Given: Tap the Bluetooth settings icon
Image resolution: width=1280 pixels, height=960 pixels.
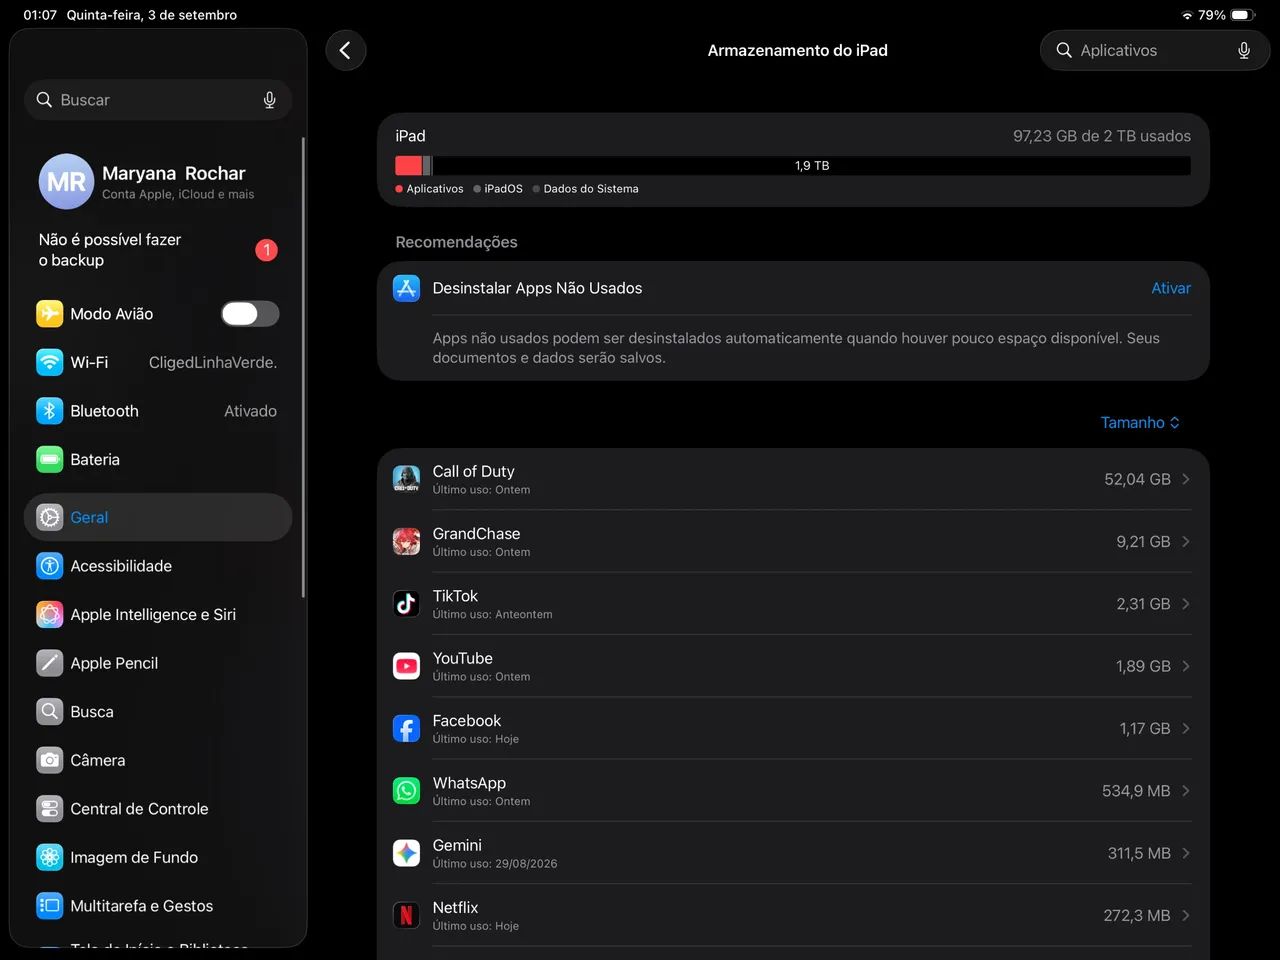Looking at the screenshot, I should point(49,411).
